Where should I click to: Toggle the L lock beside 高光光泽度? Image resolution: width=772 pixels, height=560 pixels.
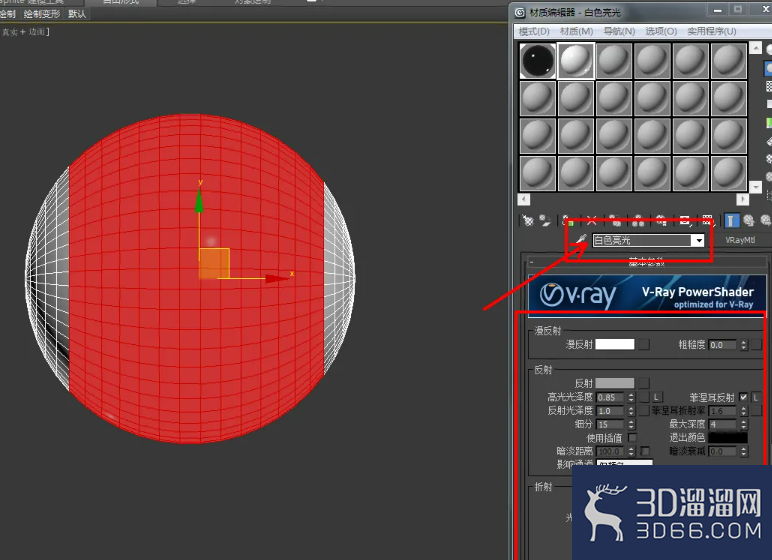pyautogui.click(x=657, y=397)
